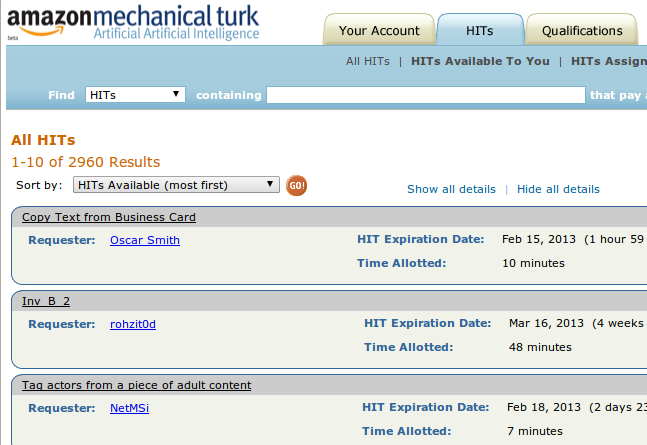The image size is (647, 445).
Task: Open Copy Text from Business Card HIT
Action: point(109,217)
